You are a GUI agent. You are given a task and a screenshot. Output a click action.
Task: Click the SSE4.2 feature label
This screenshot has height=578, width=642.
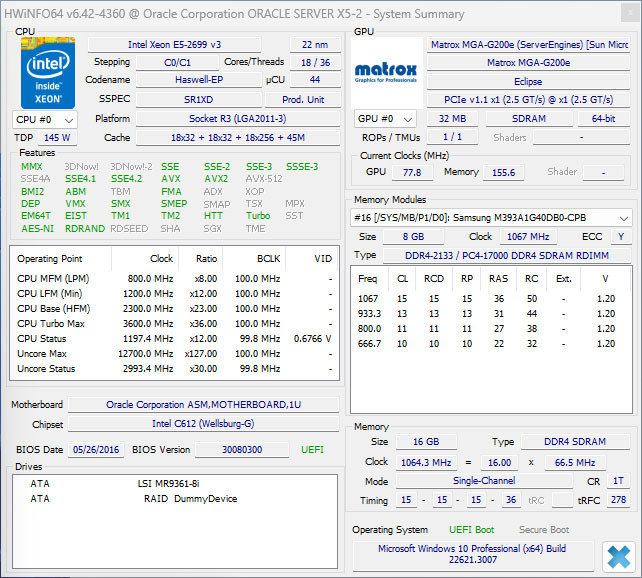pyautogui.click(x=127, y=179)
